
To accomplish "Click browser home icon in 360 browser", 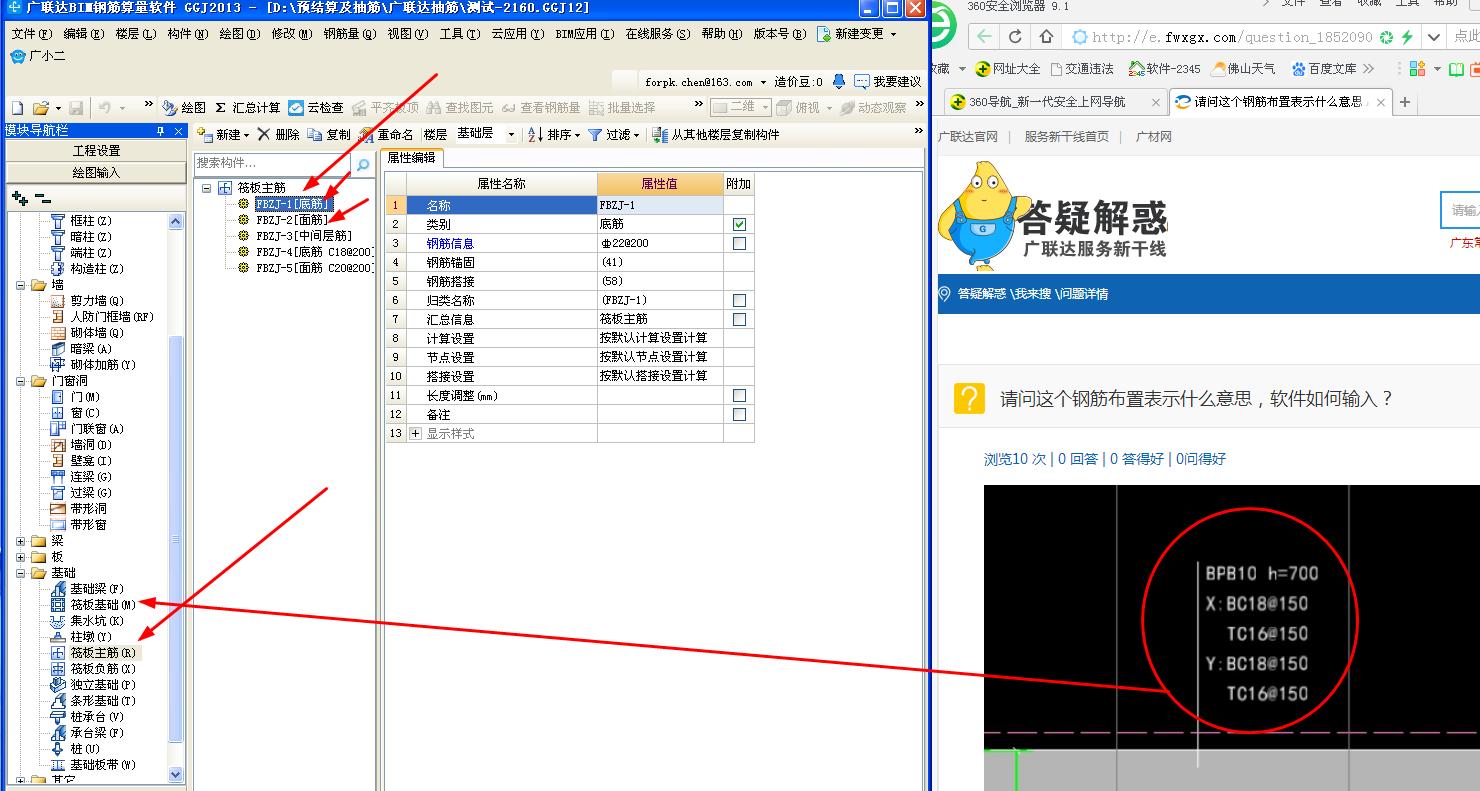I will (1046, 37).
